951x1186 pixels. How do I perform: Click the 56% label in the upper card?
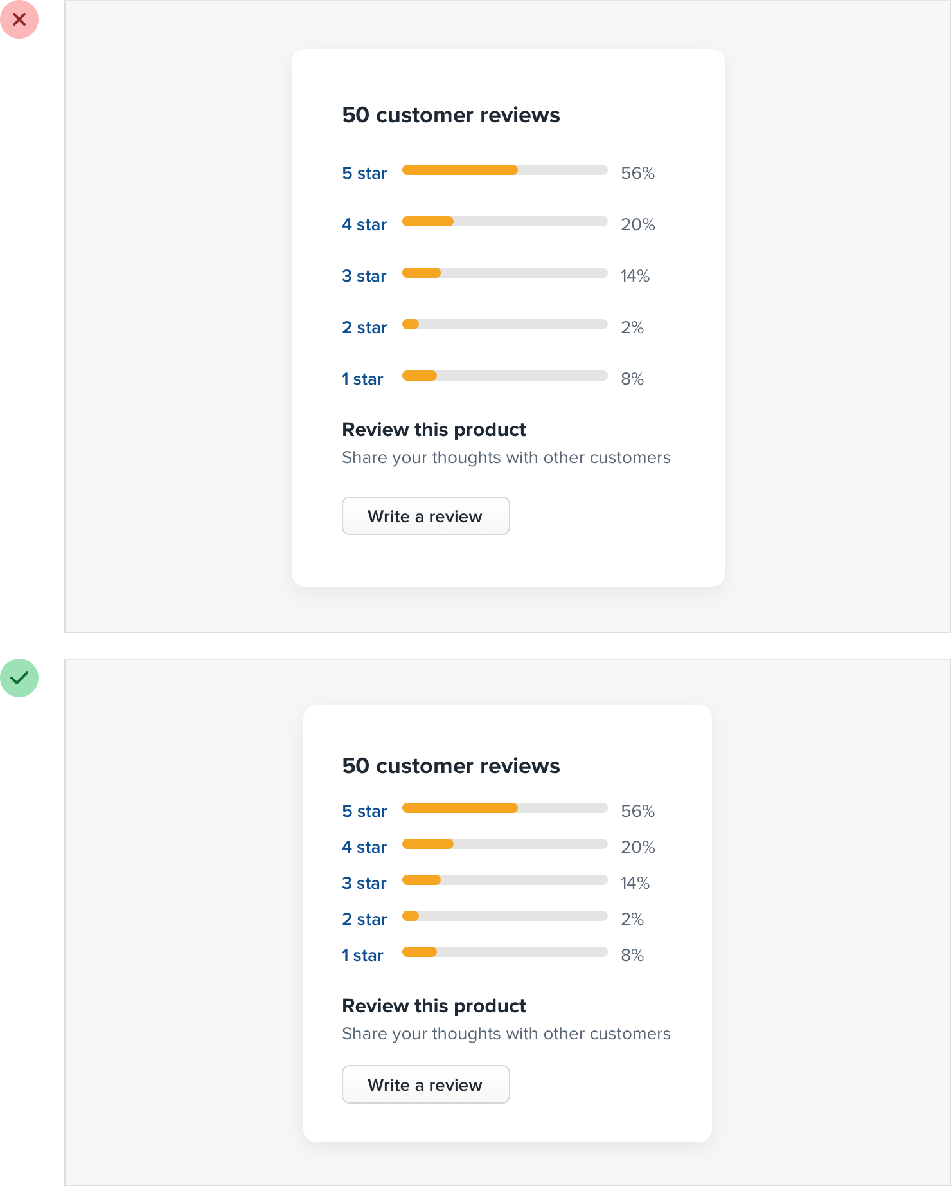637,173
